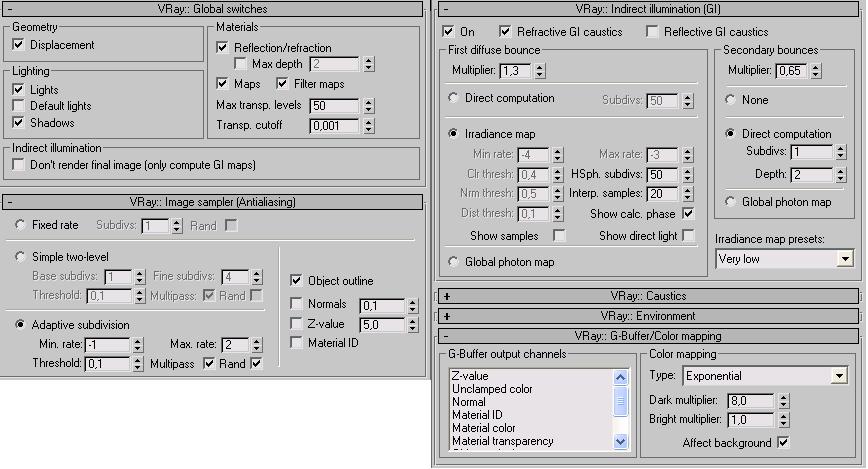Enable Default lights checkbox
This screenshot has width=868, height=469.
point(18,105)
